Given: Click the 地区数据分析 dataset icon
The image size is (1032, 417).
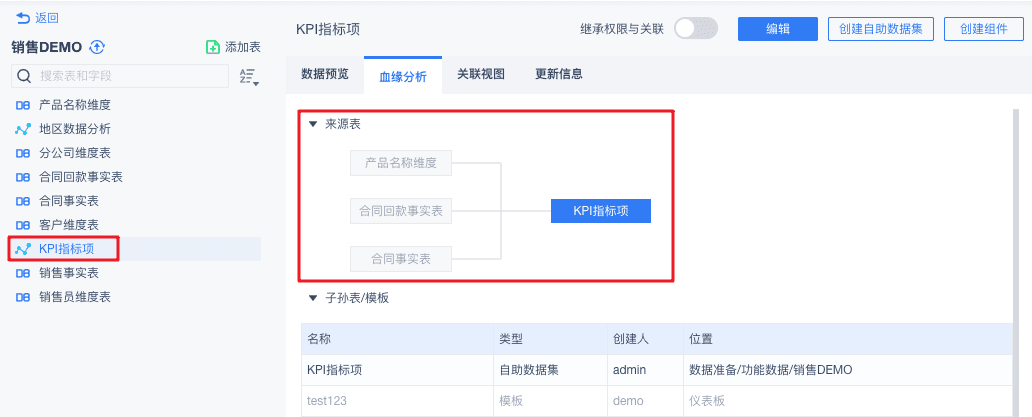Looking at the screenshot, I should pos(24,129).
